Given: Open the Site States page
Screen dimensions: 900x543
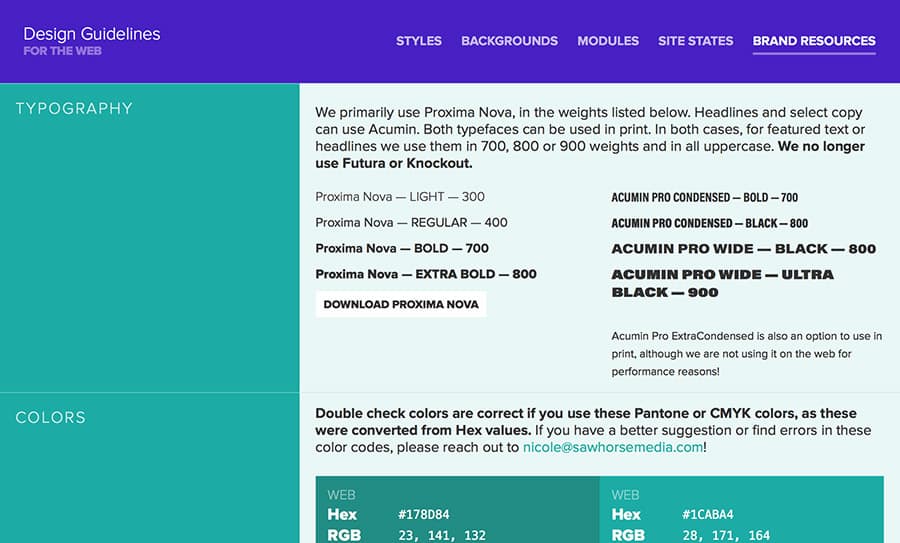Looking at the screenshot, I should pos(695,41).
